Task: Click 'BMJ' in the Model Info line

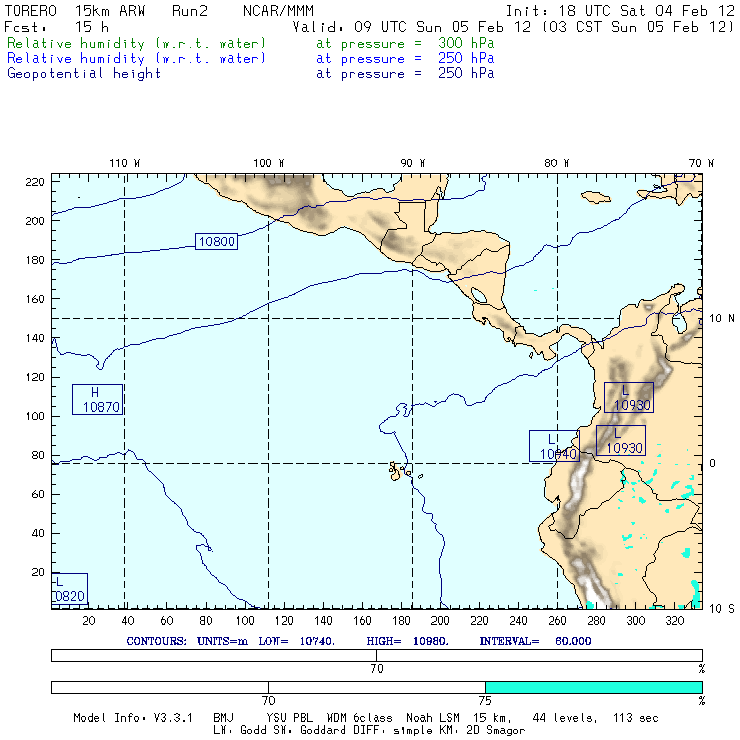Action: coord(223,718)
